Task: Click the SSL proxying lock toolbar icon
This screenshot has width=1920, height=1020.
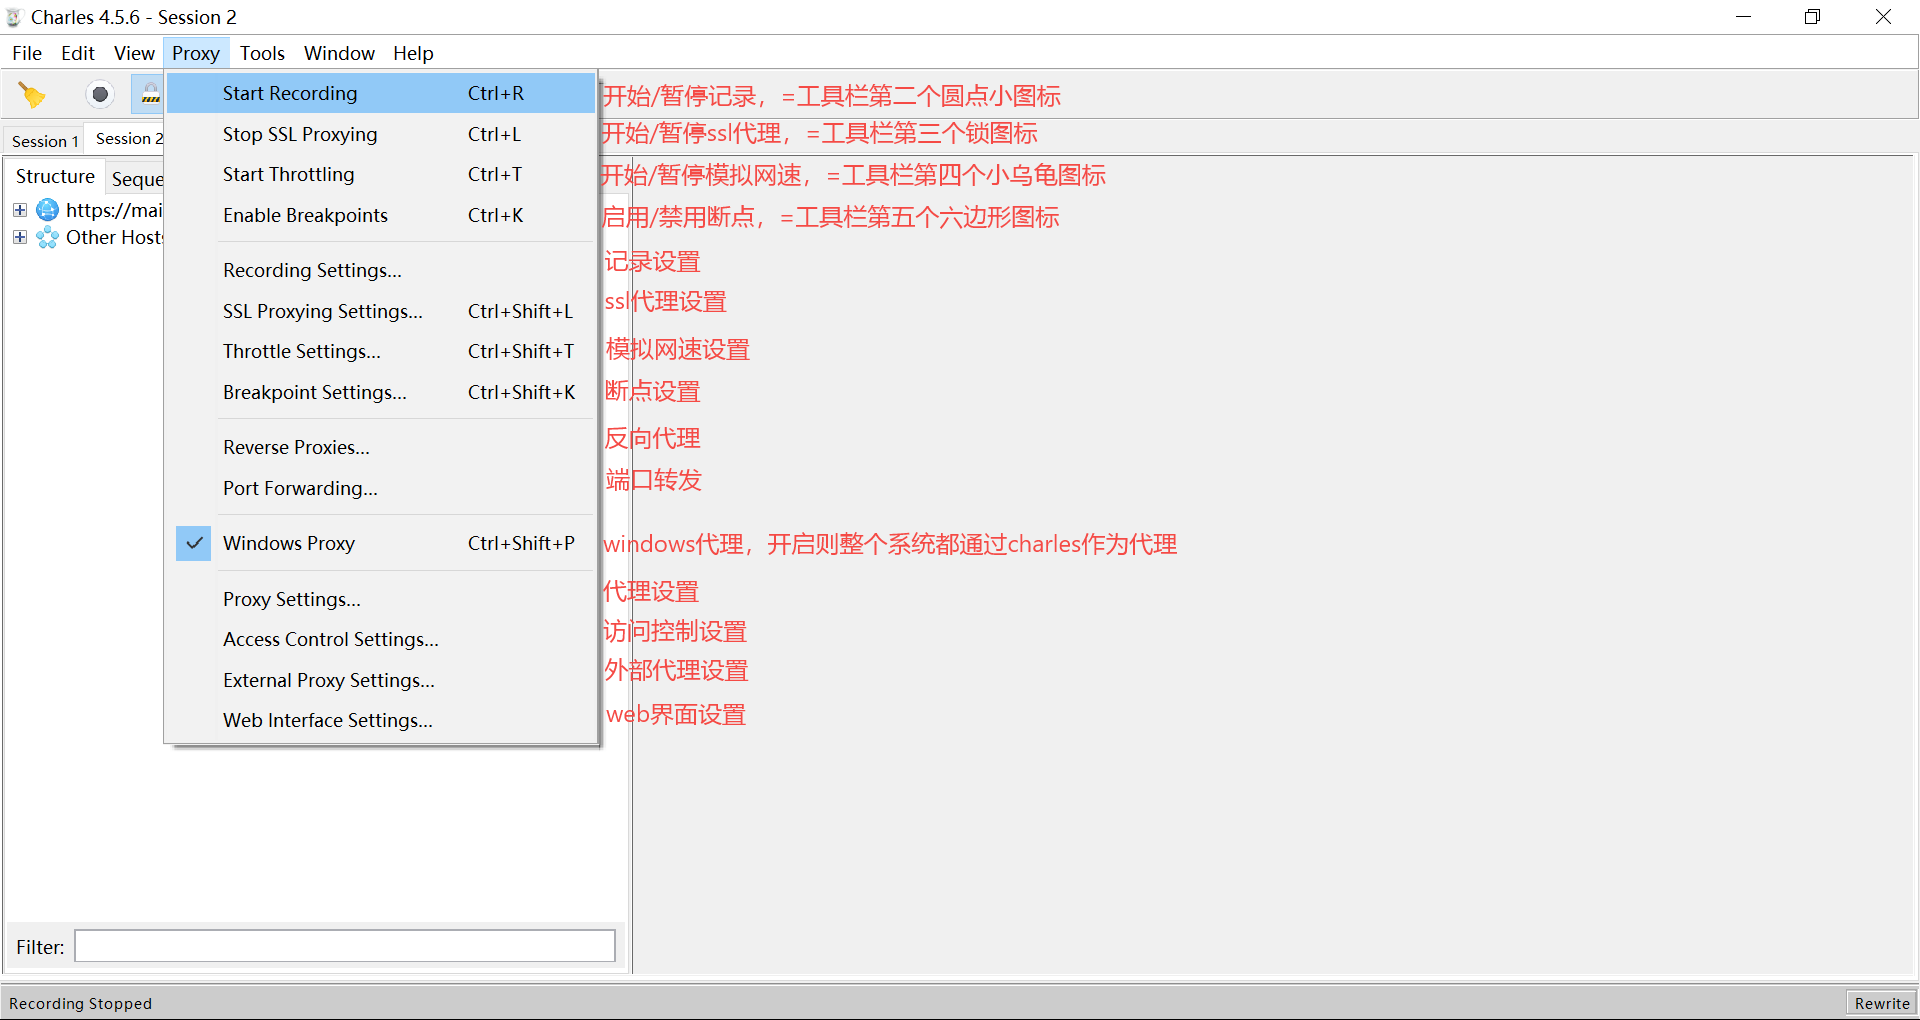Action: pyautogui.click(x=150, y=95)
